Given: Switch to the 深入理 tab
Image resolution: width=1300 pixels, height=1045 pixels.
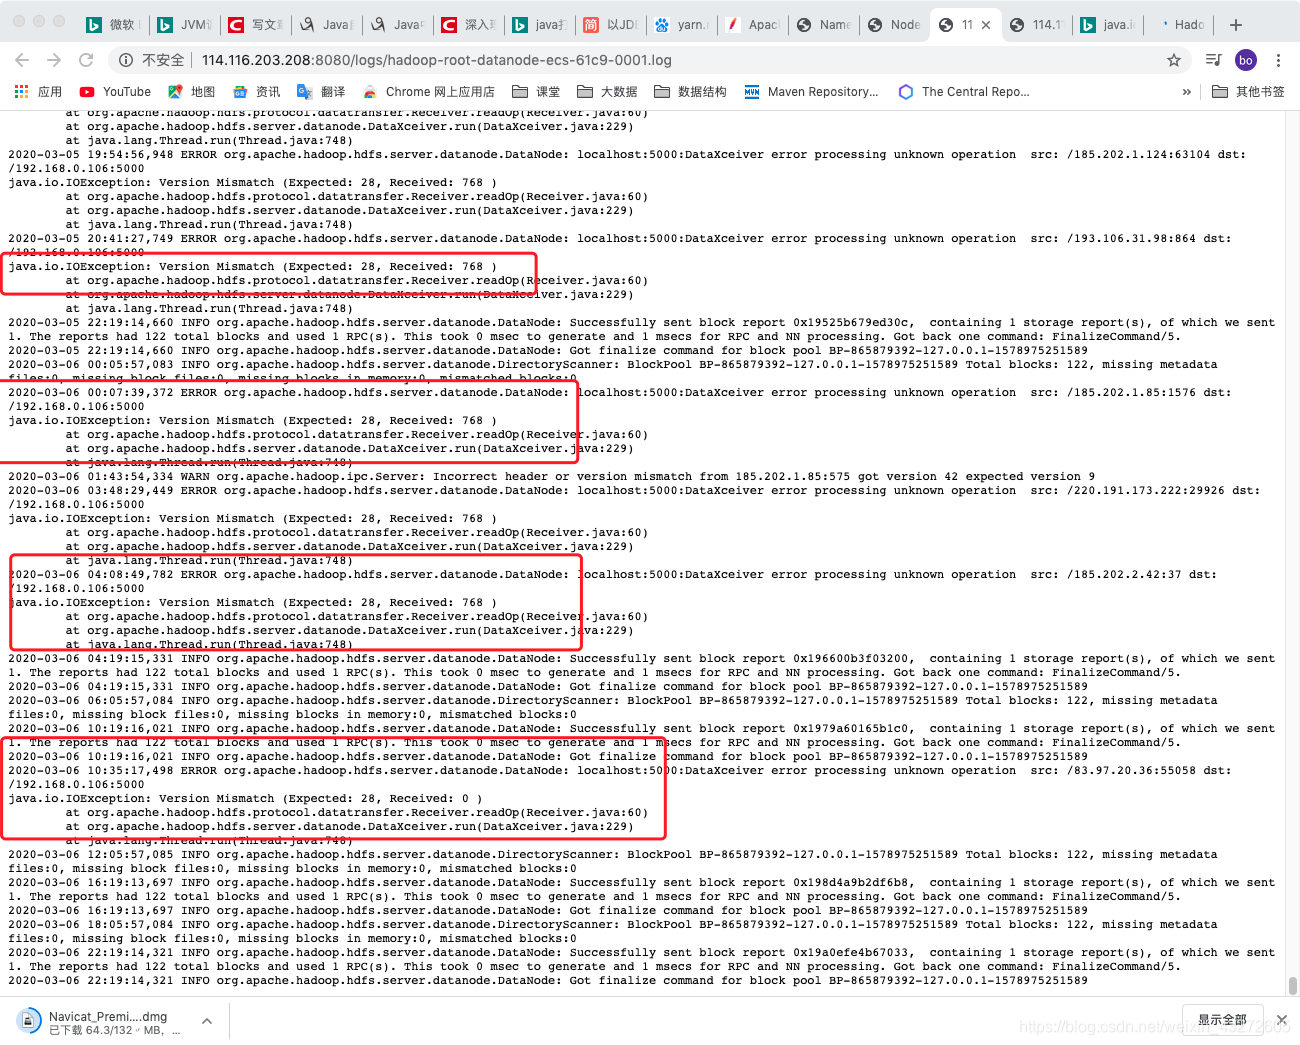Looking at the screenshot, I should (x=468, y=25).
